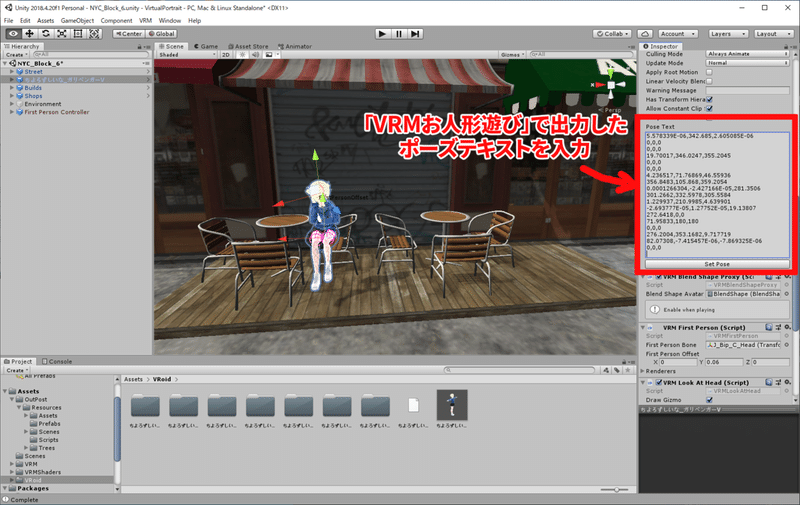Open the cloud services icon

click(645, 34)
